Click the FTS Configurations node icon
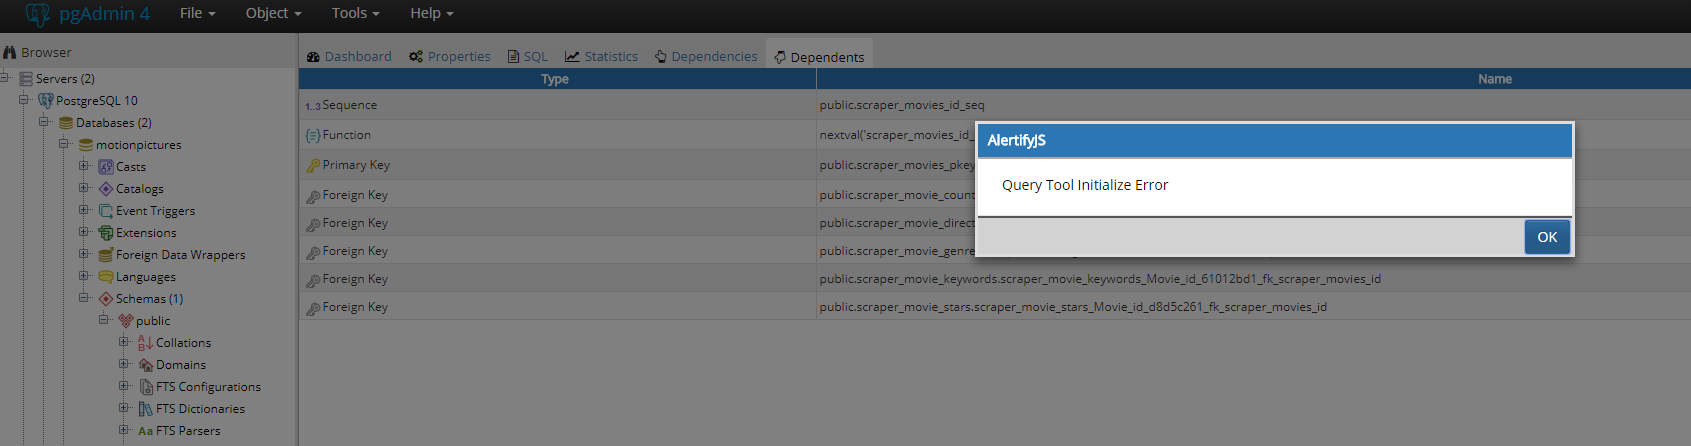Viewport: 1691px width, 446px height. (x=145, y=387)
